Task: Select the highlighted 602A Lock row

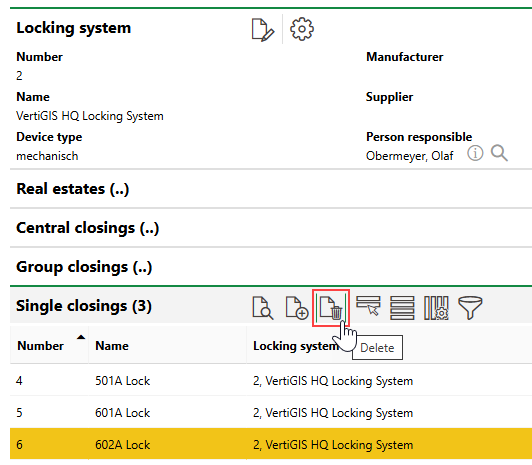Action: pyautogui.click(x=271, y=444)
